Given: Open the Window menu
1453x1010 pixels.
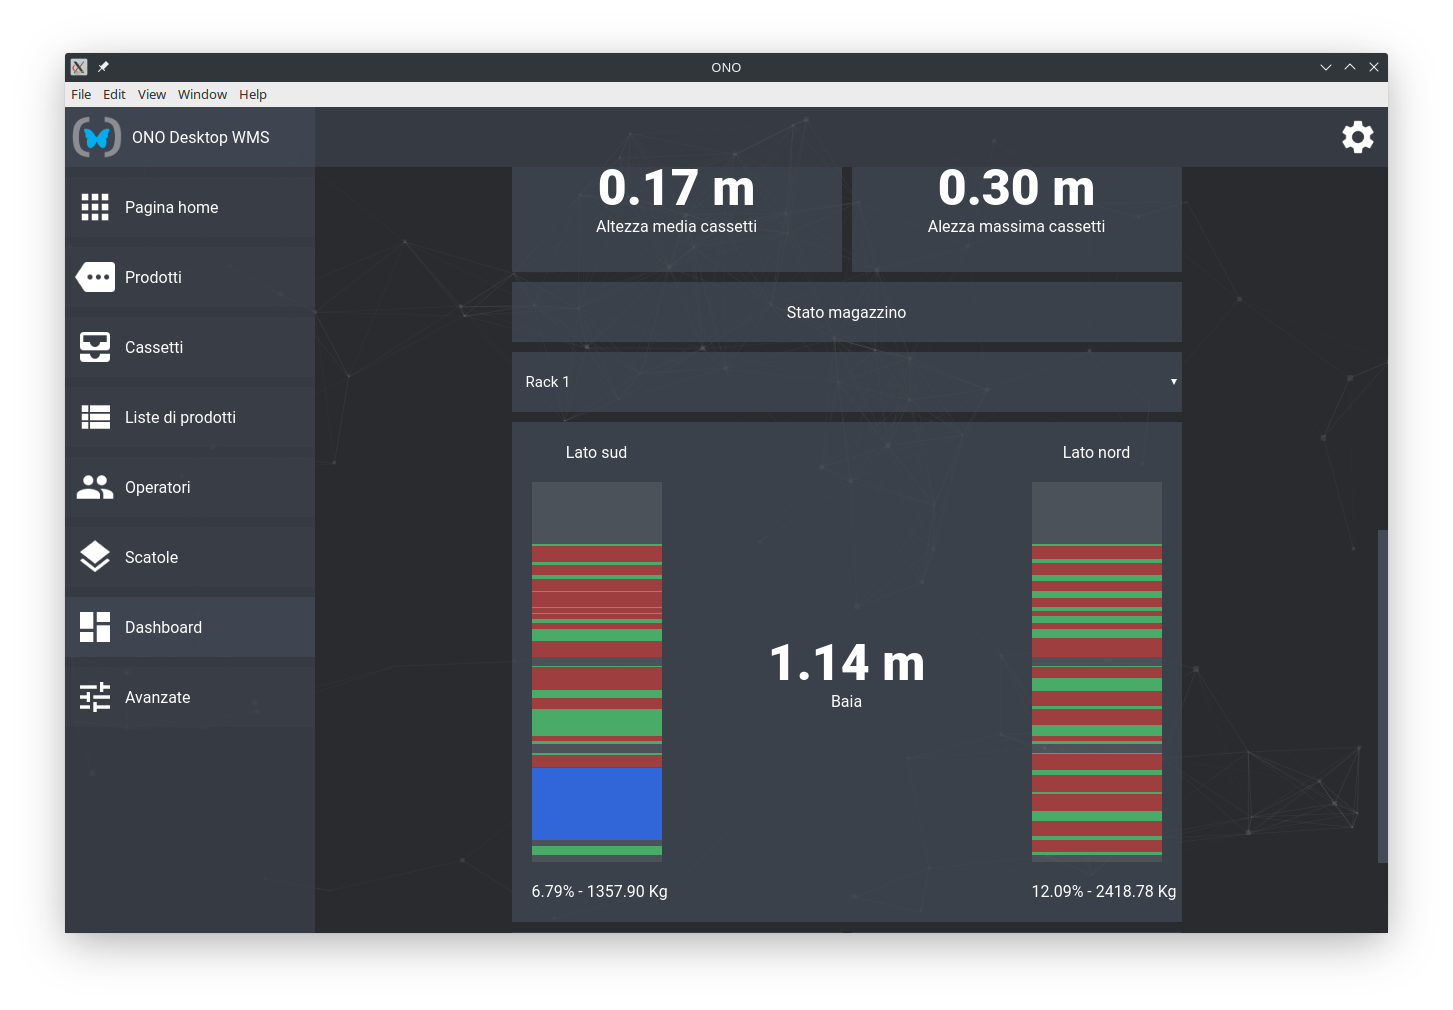Looking at the screenshot, I should pyautogui.click(x=202, y=94).
